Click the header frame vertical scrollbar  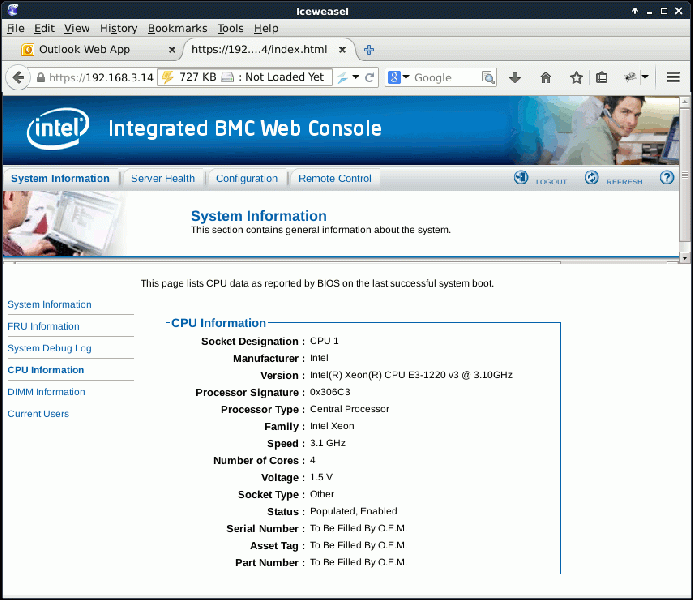684,175
